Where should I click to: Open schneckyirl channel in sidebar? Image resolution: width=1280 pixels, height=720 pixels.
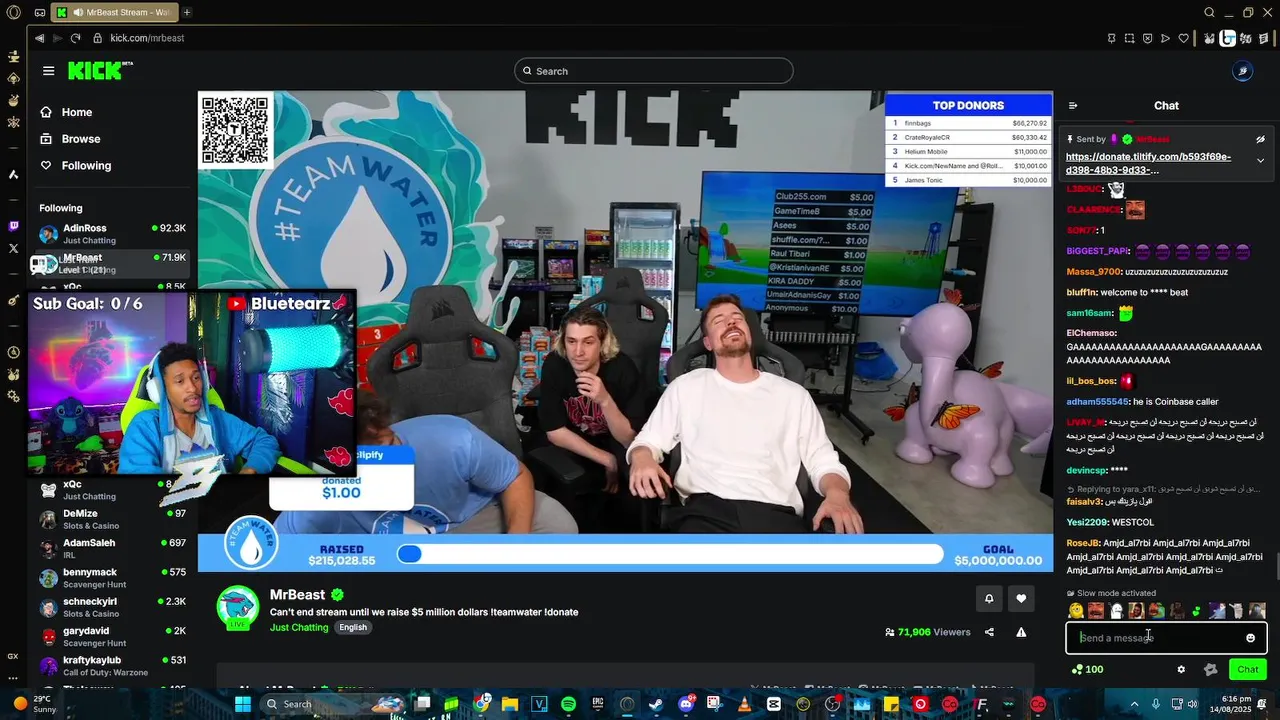point(112,607)
